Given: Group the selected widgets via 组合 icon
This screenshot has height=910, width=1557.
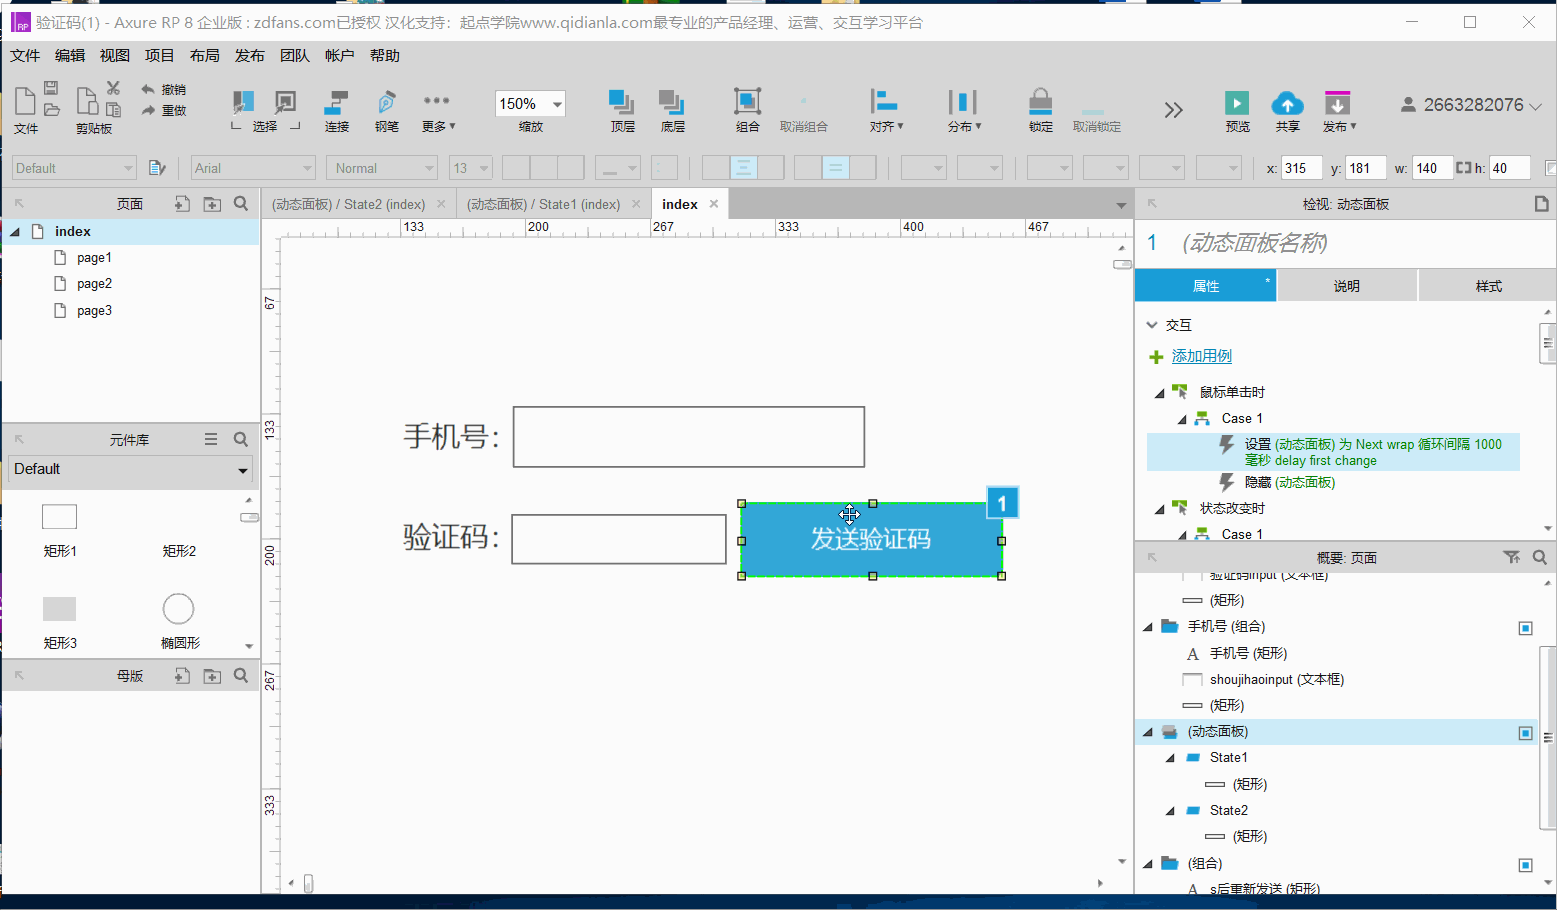Looking at the screenshot, I should tap(747, 103).
